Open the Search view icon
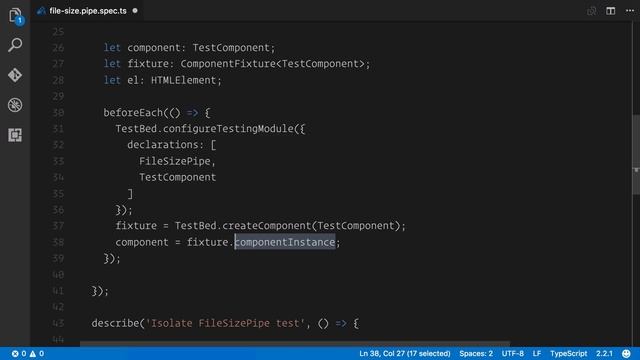The width and height of the screenshot is (640, 360). (x=15, y=45)
